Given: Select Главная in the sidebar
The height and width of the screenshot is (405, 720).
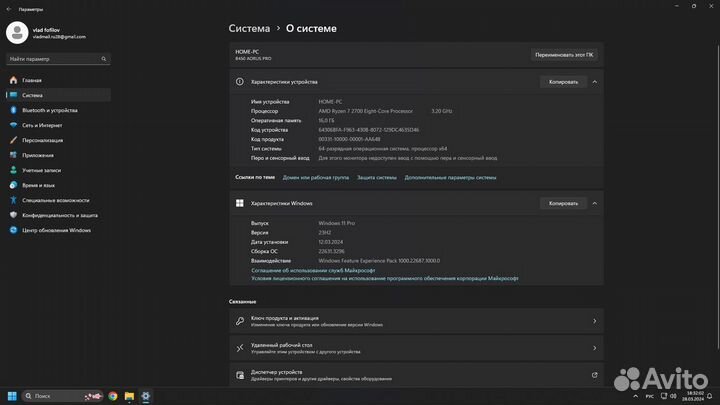Looking at the screenshot, I should [58, 80].
